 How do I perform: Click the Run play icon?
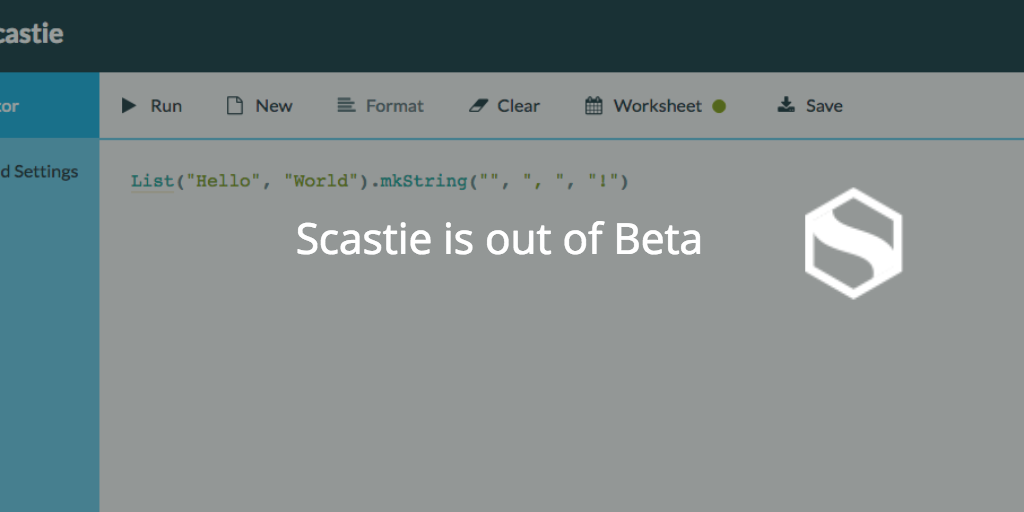(x=129, y=106)
